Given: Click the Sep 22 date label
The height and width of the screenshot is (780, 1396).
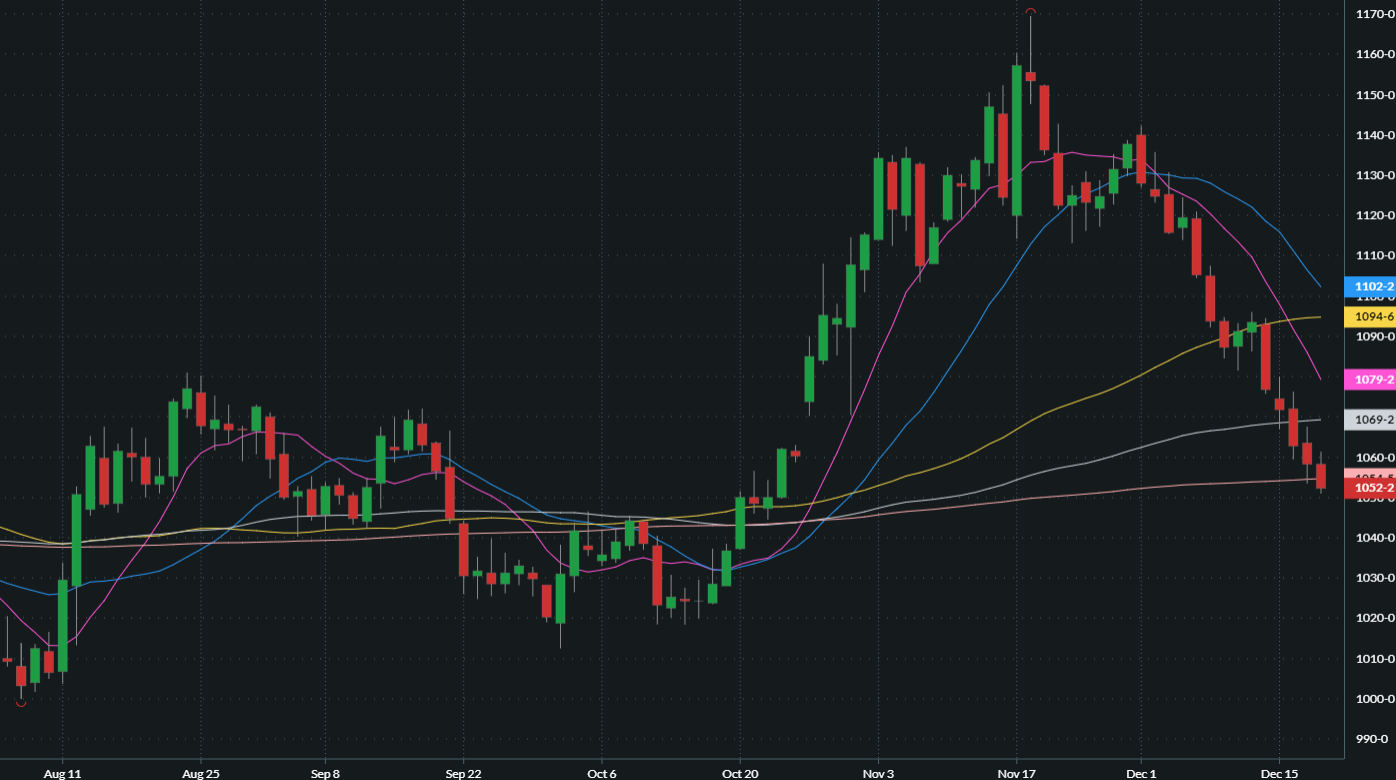Looking at the screenshot, I should click(x=463, y=774).
